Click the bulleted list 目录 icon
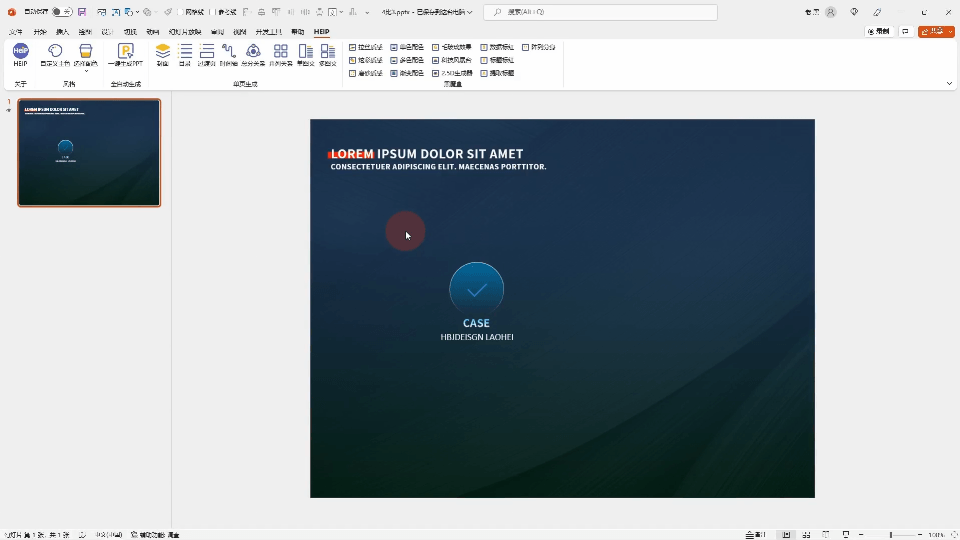 [185, 51]
